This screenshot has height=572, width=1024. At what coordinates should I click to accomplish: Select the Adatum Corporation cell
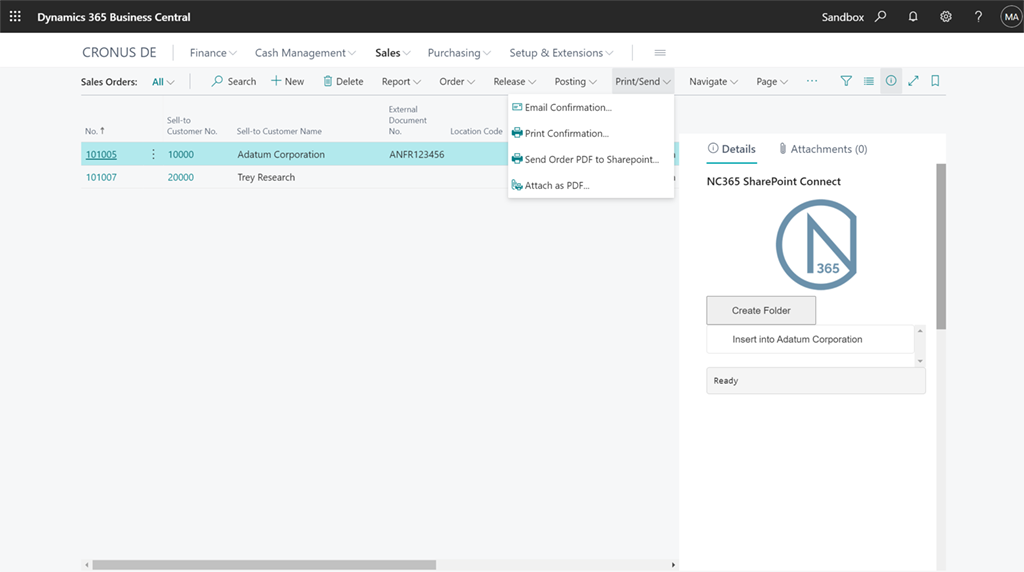(281, 154)
